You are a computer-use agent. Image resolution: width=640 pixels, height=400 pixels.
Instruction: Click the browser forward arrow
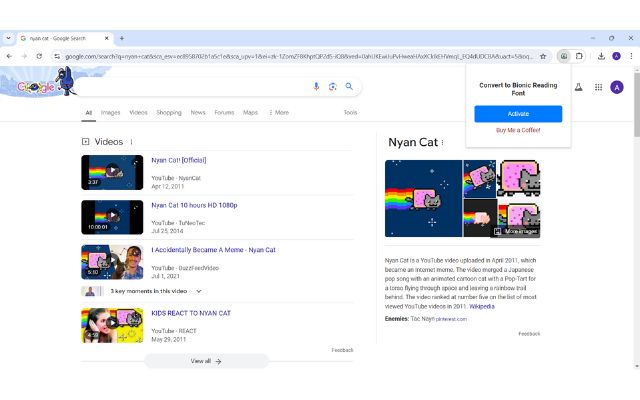point(24,56)
